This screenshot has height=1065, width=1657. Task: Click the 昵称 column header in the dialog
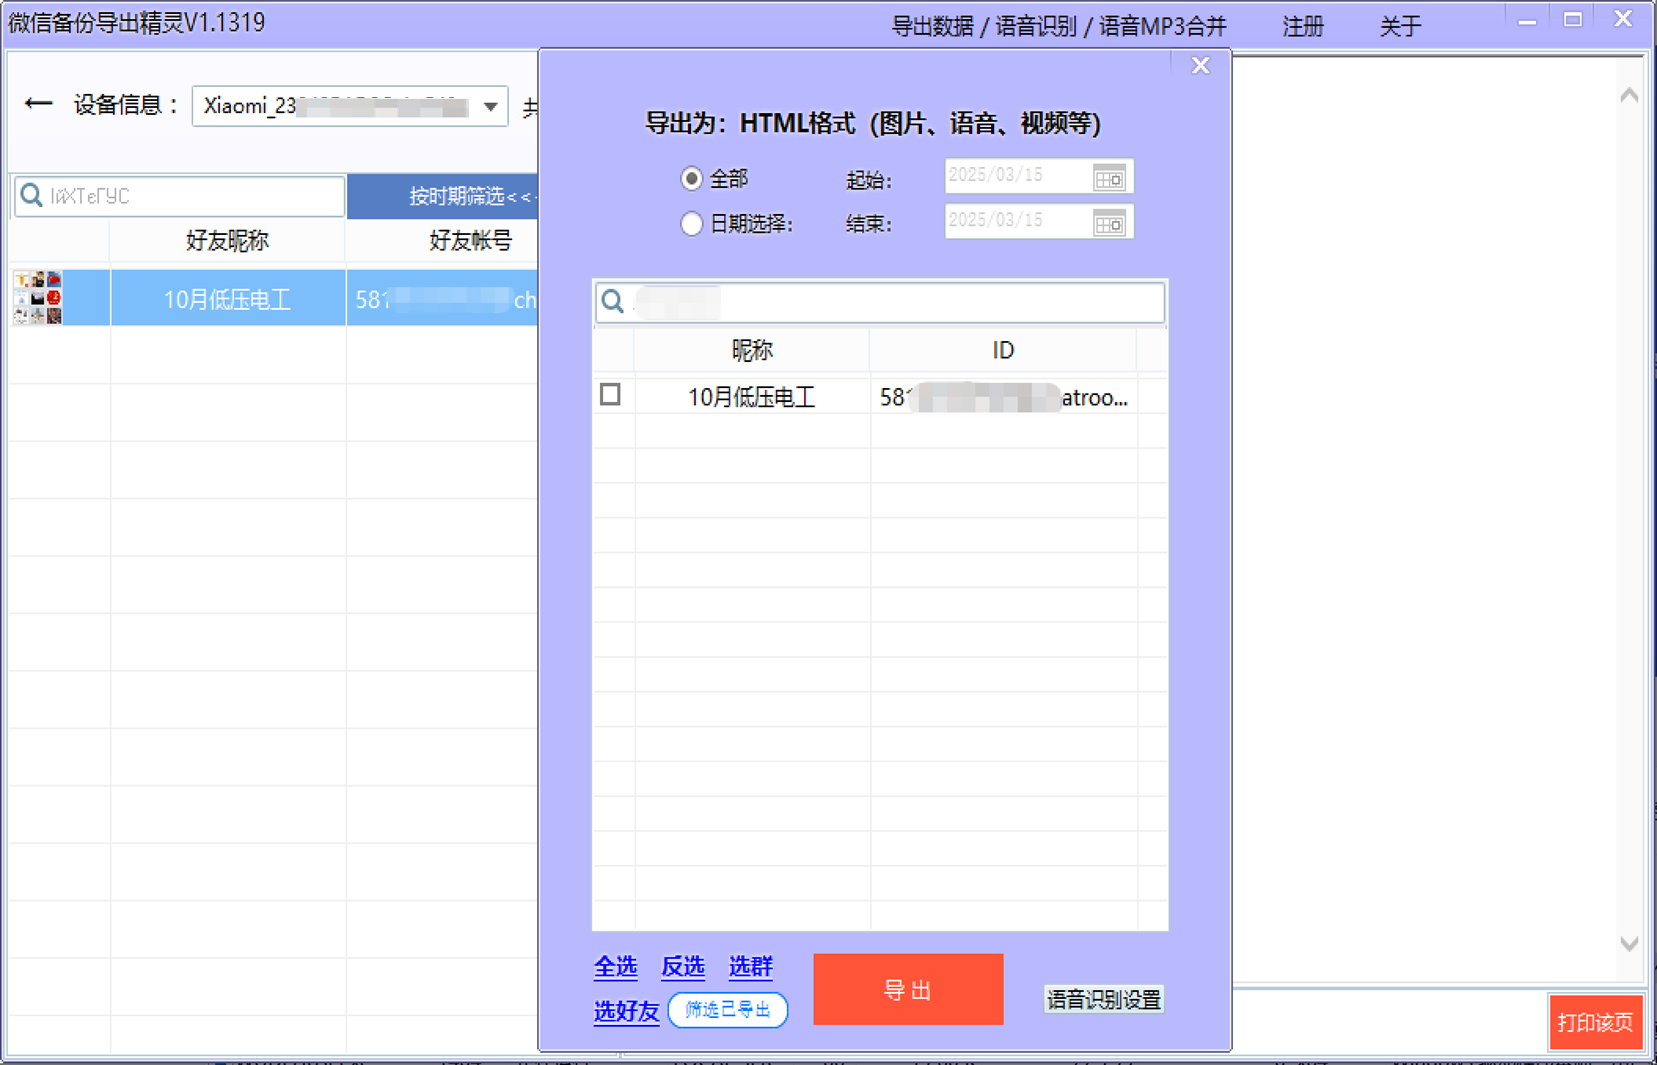pos(752,350)
